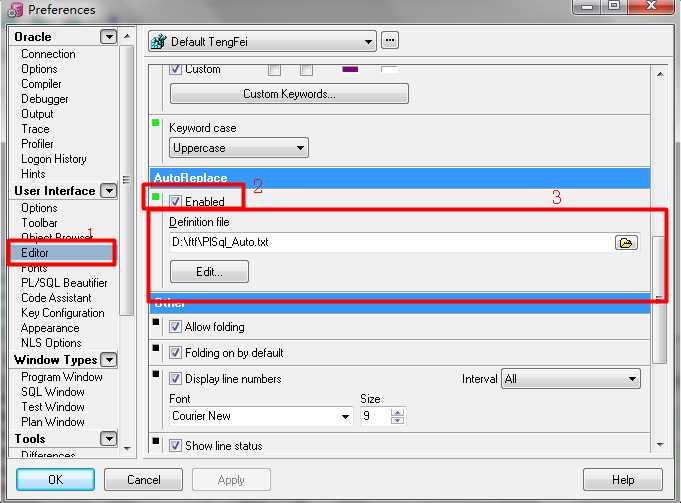Click the black indicator beside Show line status
Screen dimensions: 681x503
tap(156, 440)
